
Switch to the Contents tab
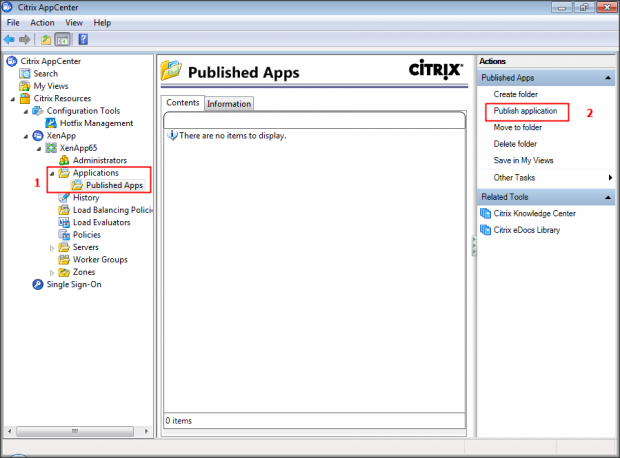(183, 103)
